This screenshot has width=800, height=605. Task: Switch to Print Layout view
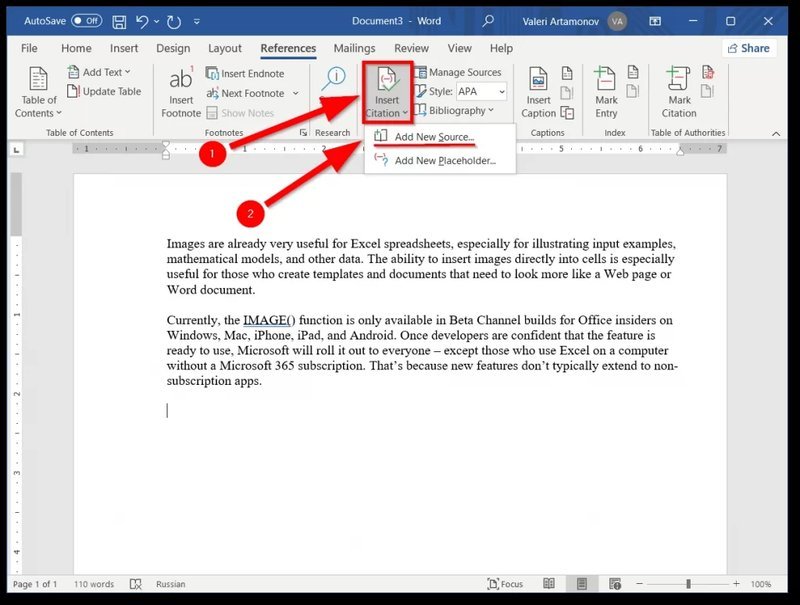(582, 584)
